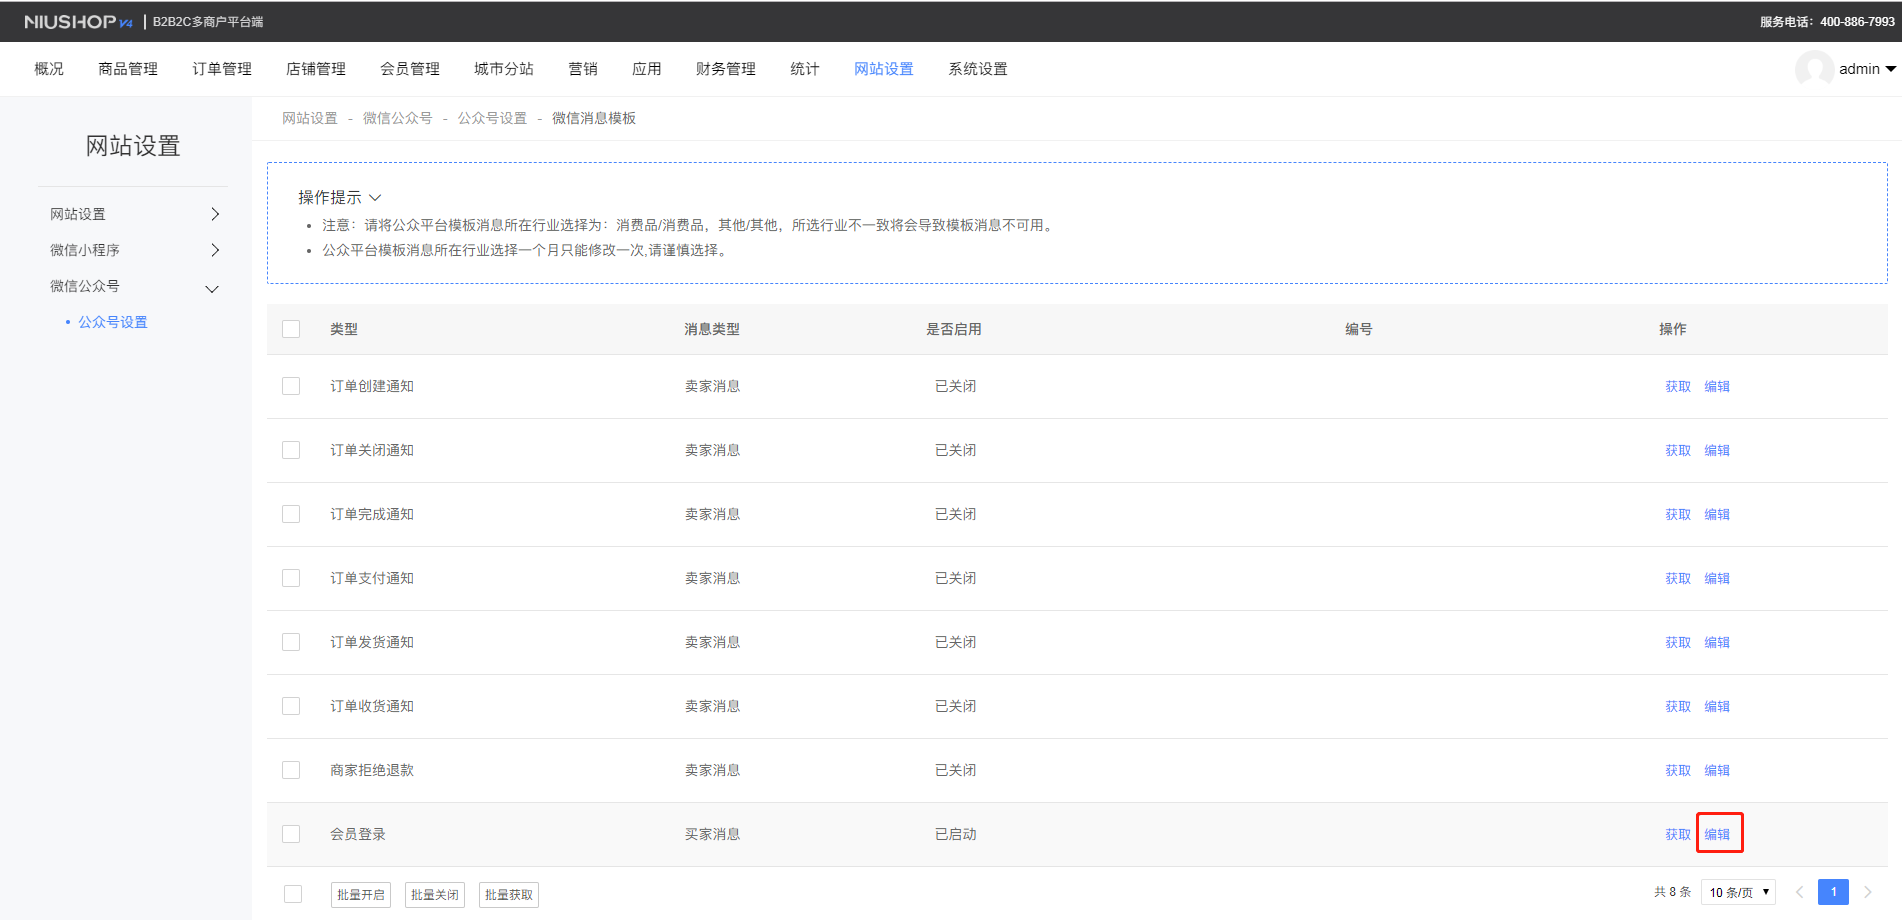The image size is (1902, 920).
Task: Click 微信公众号 breadcrumb link
Action: pyautogui.click(x=398, y=118)
